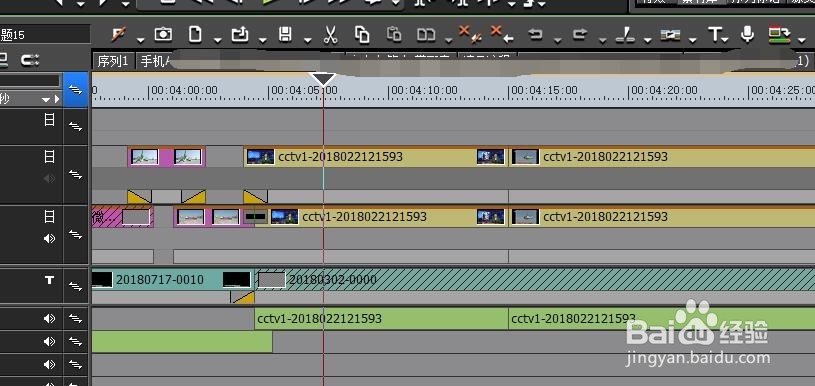Screen dimensions: 815x386
Task: Click the paste icon
Action: tap(394, 35)
